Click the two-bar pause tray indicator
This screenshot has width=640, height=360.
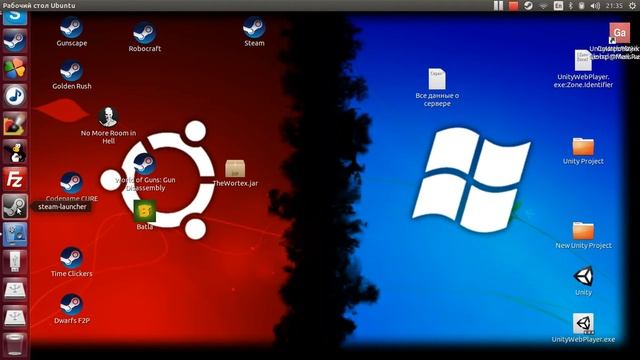click(498, 5)
